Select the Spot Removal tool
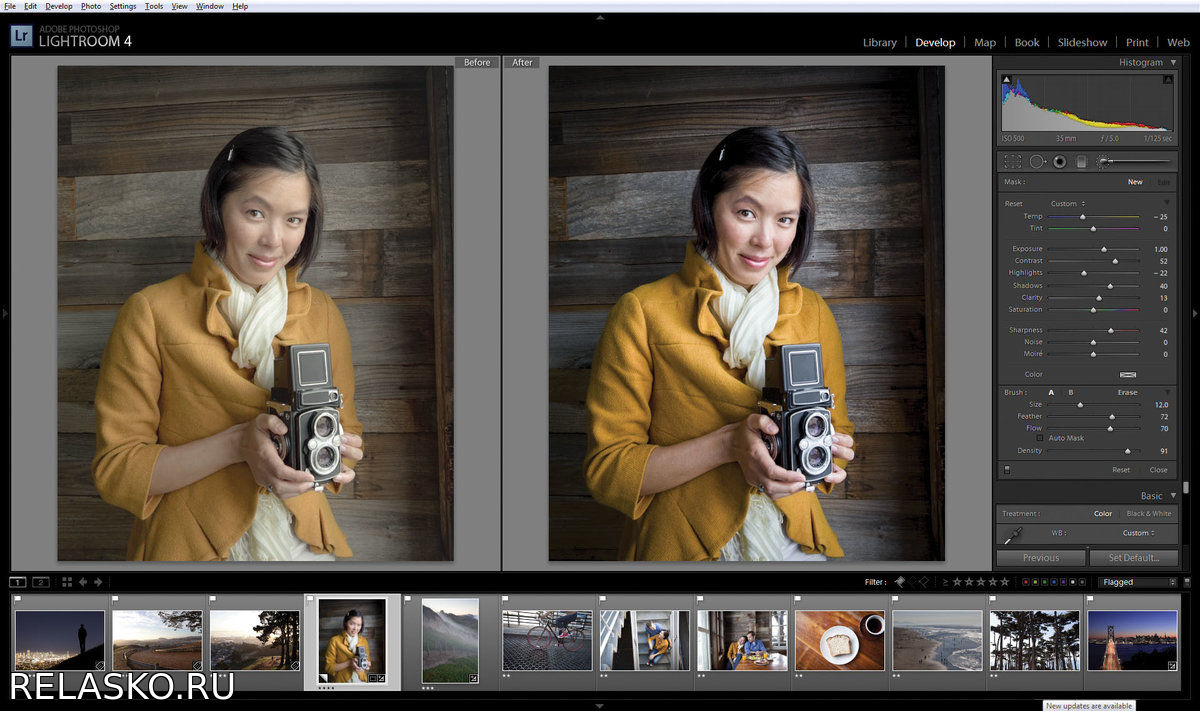1200x711 pixels. click(x=1037, y=161)
